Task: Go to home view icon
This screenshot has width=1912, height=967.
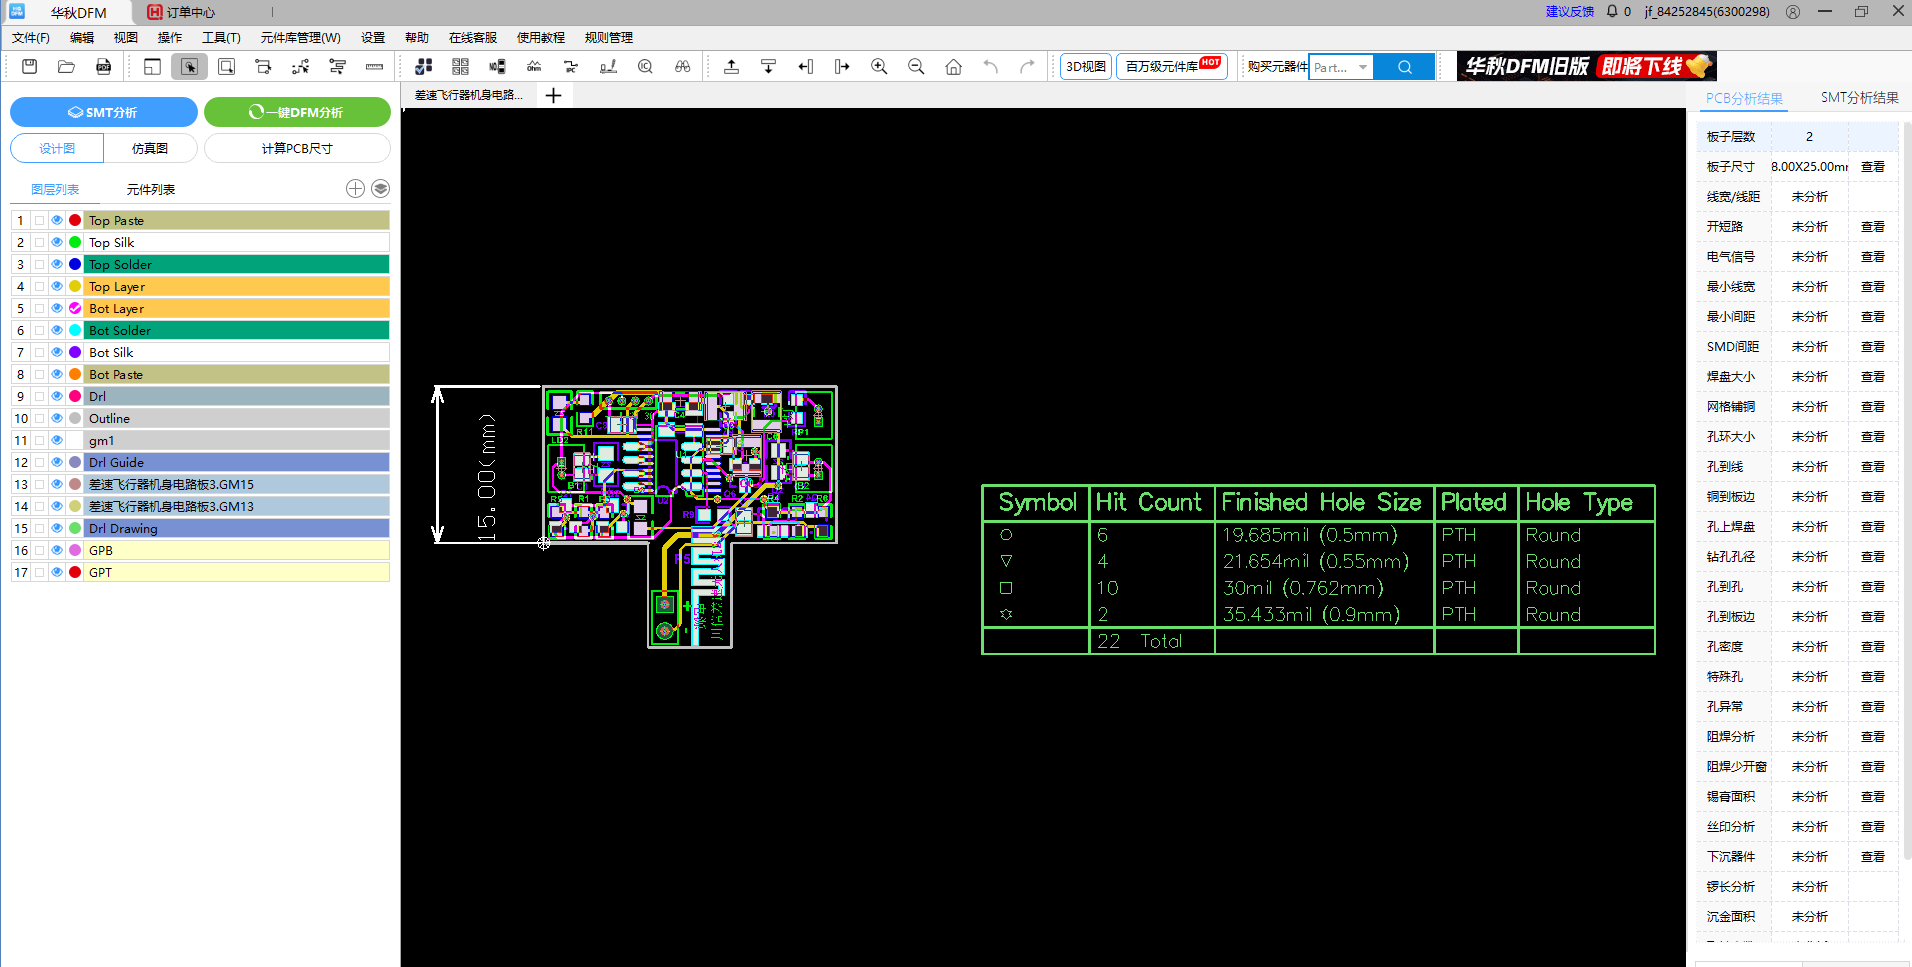Action: 953,67
